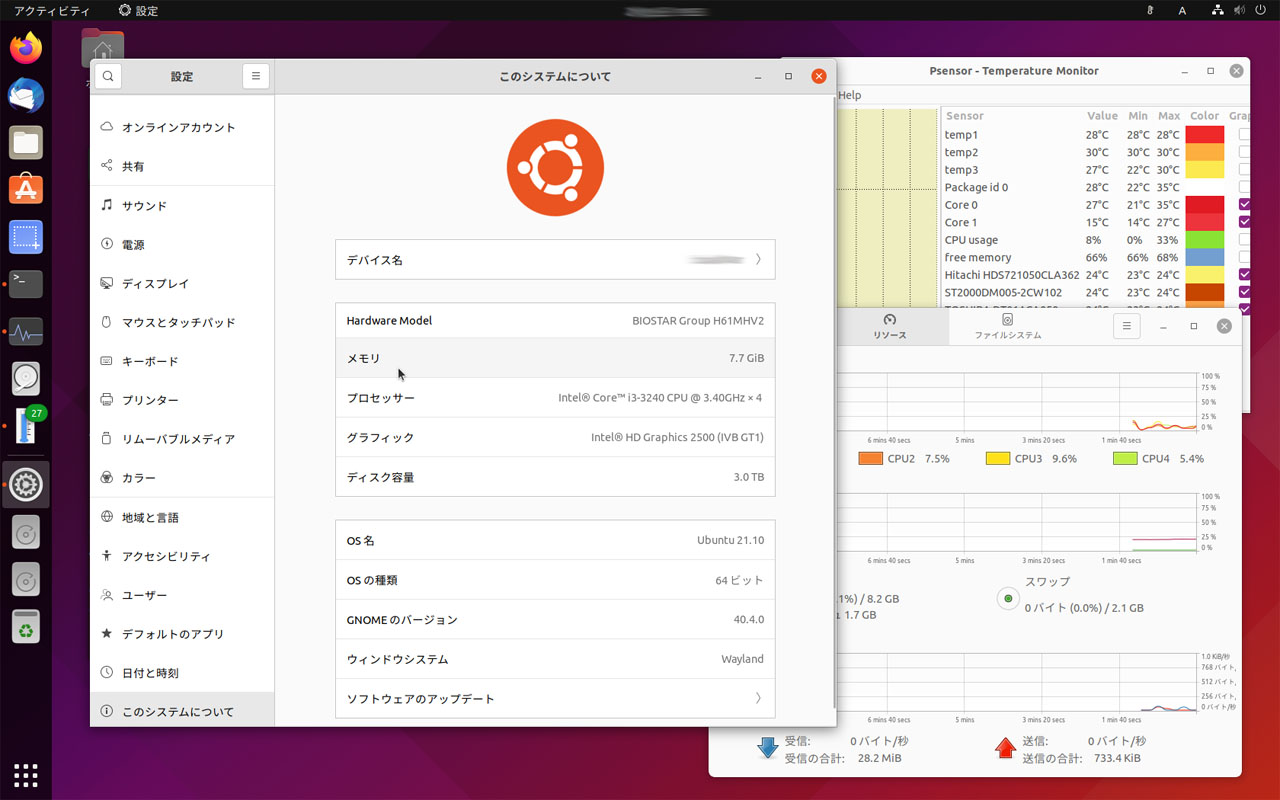Sort Psensor list by Max column header
Viewport: 1280px width, 800px height.
tap(1169, 116)
